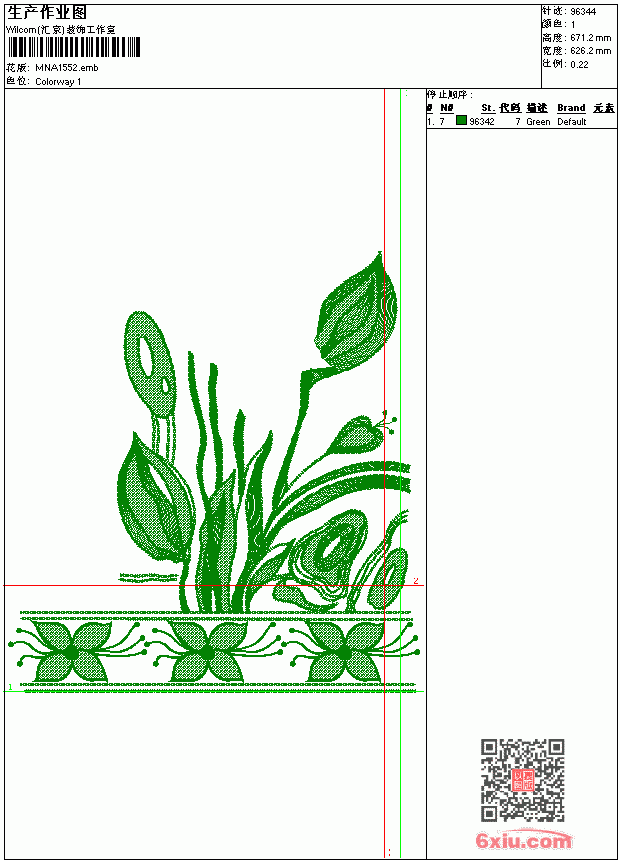
Task: Click the rightmost four-petal flower in the border
Action: [344, 652]
